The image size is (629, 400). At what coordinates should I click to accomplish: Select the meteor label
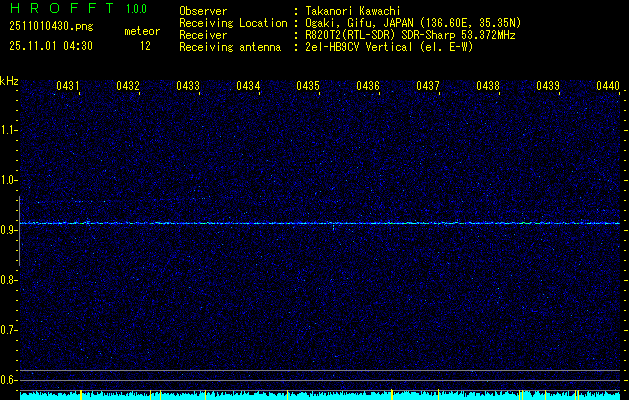coord(141,31)
